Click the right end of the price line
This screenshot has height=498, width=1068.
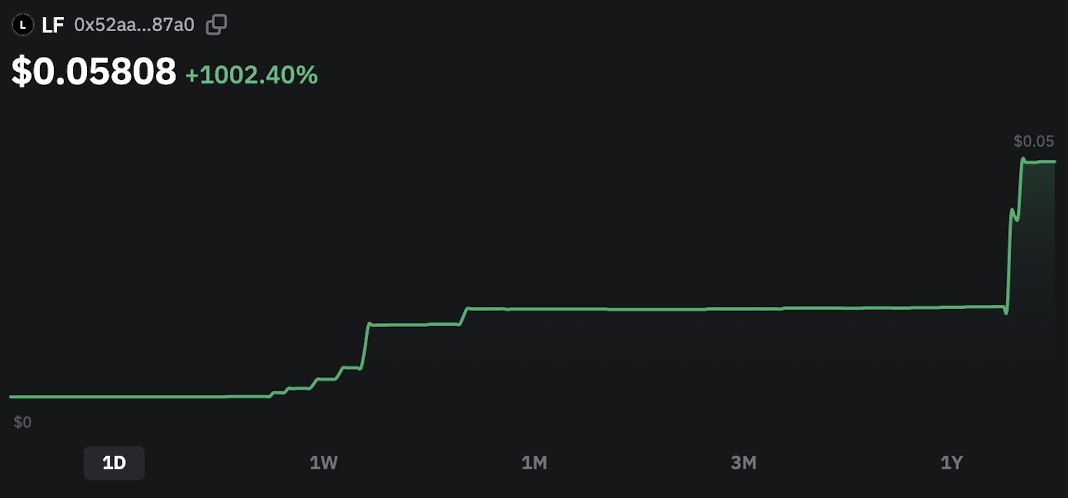click(1054, 161)
